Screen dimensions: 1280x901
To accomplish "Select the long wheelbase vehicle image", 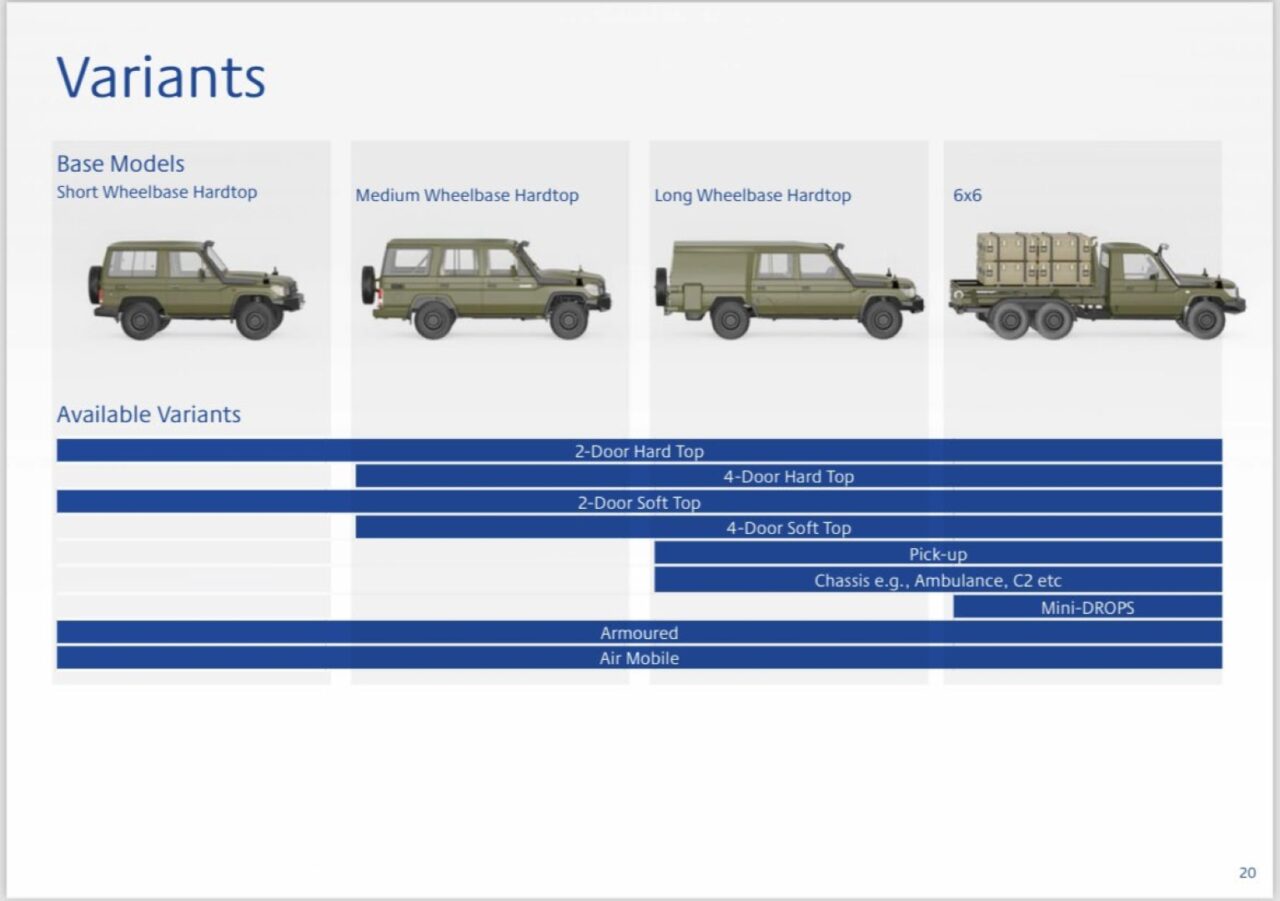I will coord(789,289).
